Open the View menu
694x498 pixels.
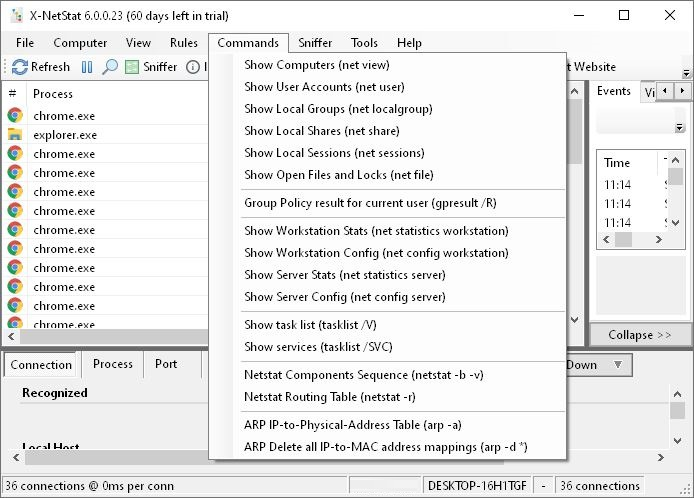[138, 43]
